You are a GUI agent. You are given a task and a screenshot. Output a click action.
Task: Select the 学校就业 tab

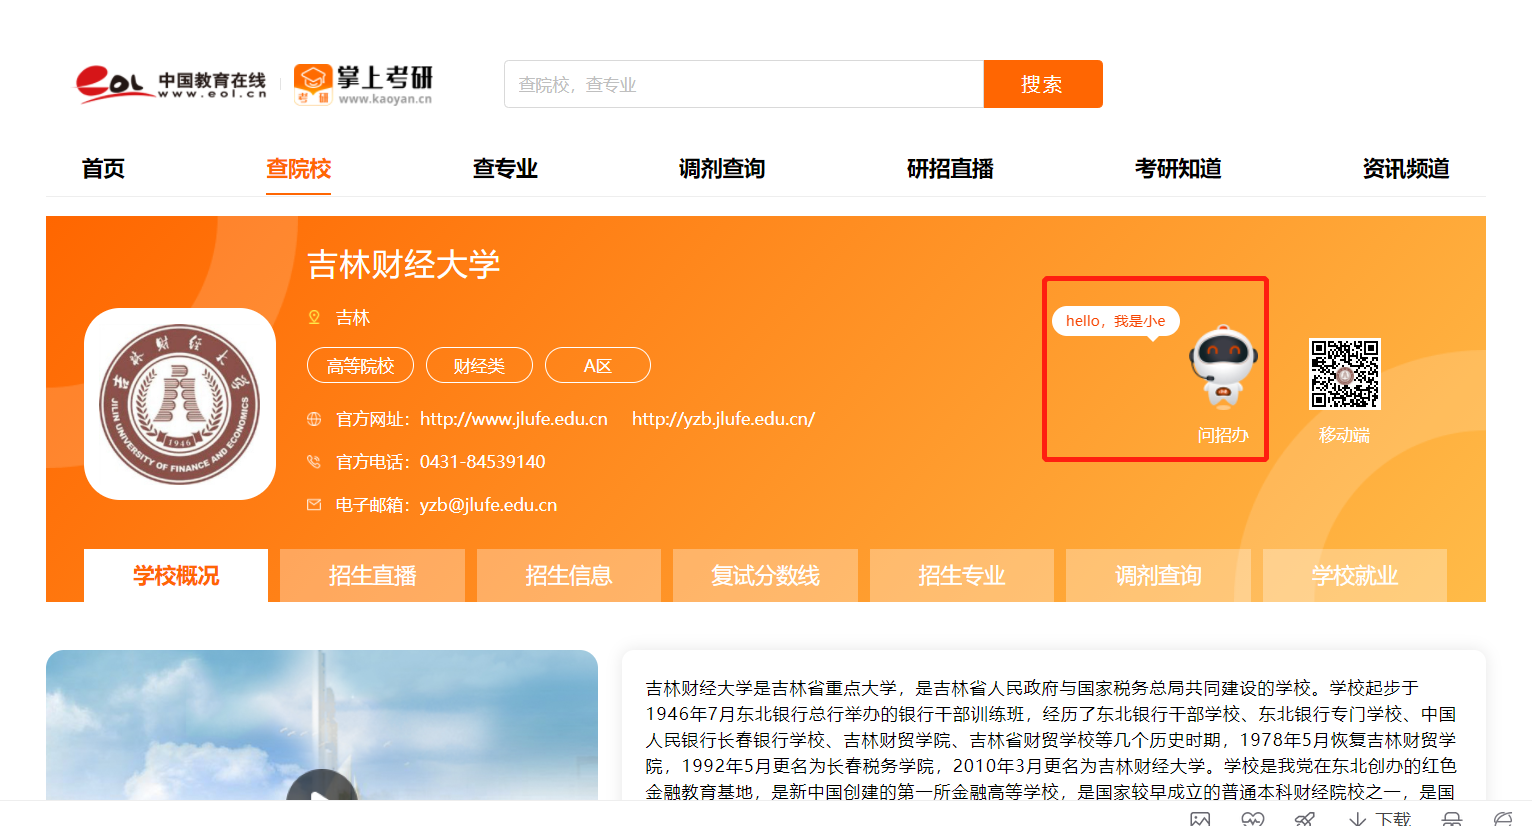click(x=1355, y=575)
